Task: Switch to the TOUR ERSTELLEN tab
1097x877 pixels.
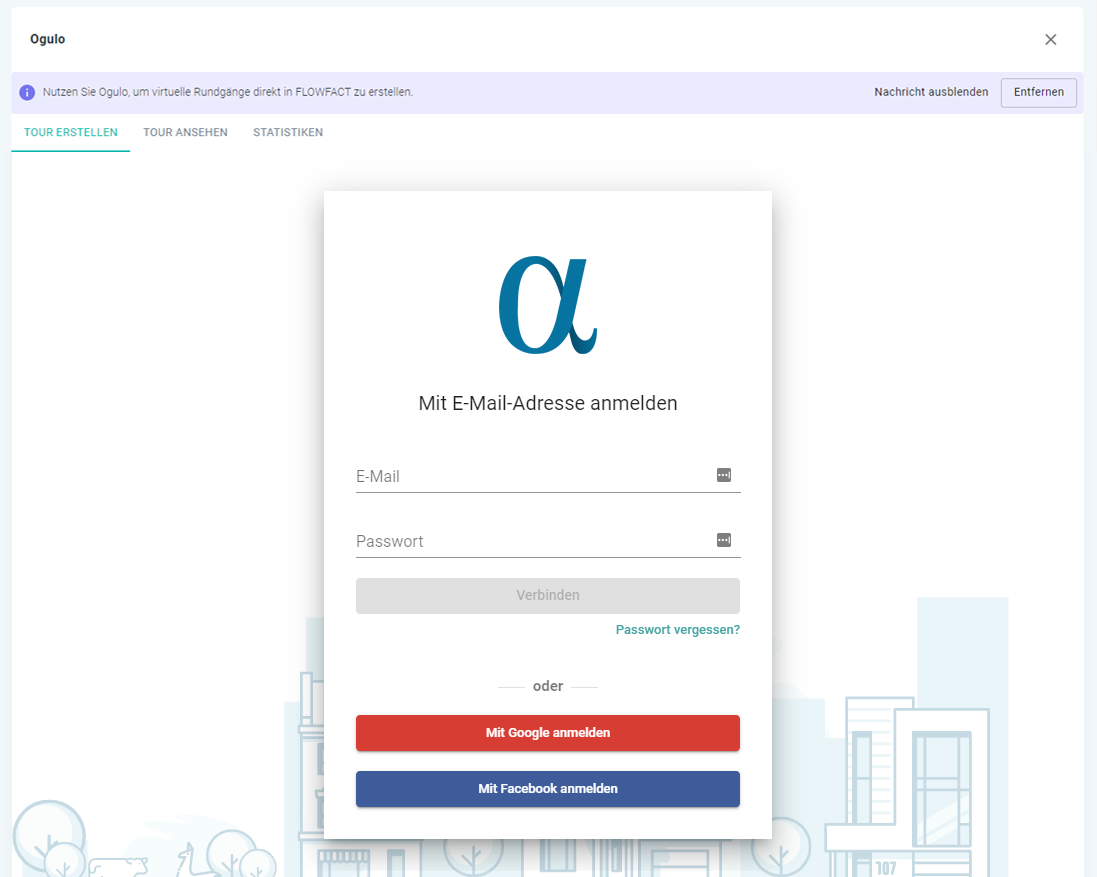Action: pos(71,132)
